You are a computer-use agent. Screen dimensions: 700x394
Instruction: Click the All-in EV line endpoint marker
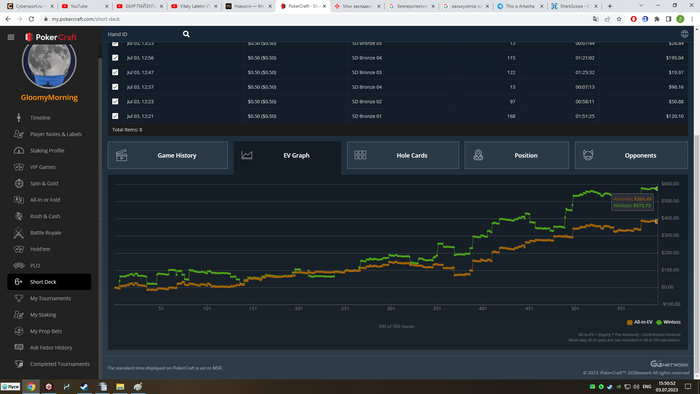pos(657,221)
